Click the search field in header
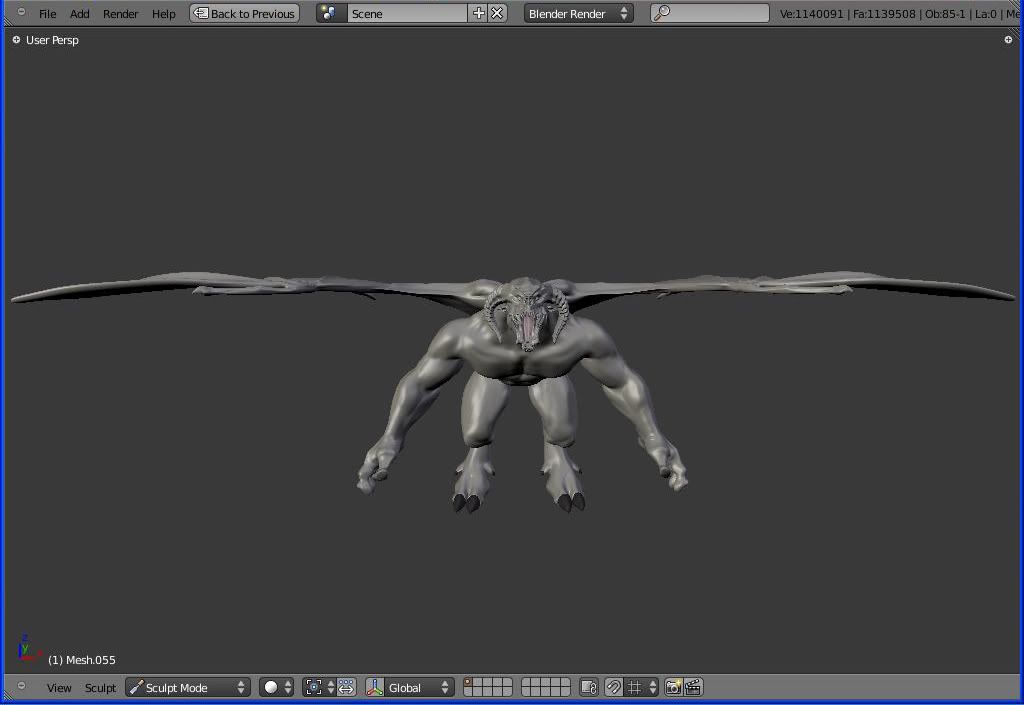This screenshot has height=705, width=1024. pos(710,14)
